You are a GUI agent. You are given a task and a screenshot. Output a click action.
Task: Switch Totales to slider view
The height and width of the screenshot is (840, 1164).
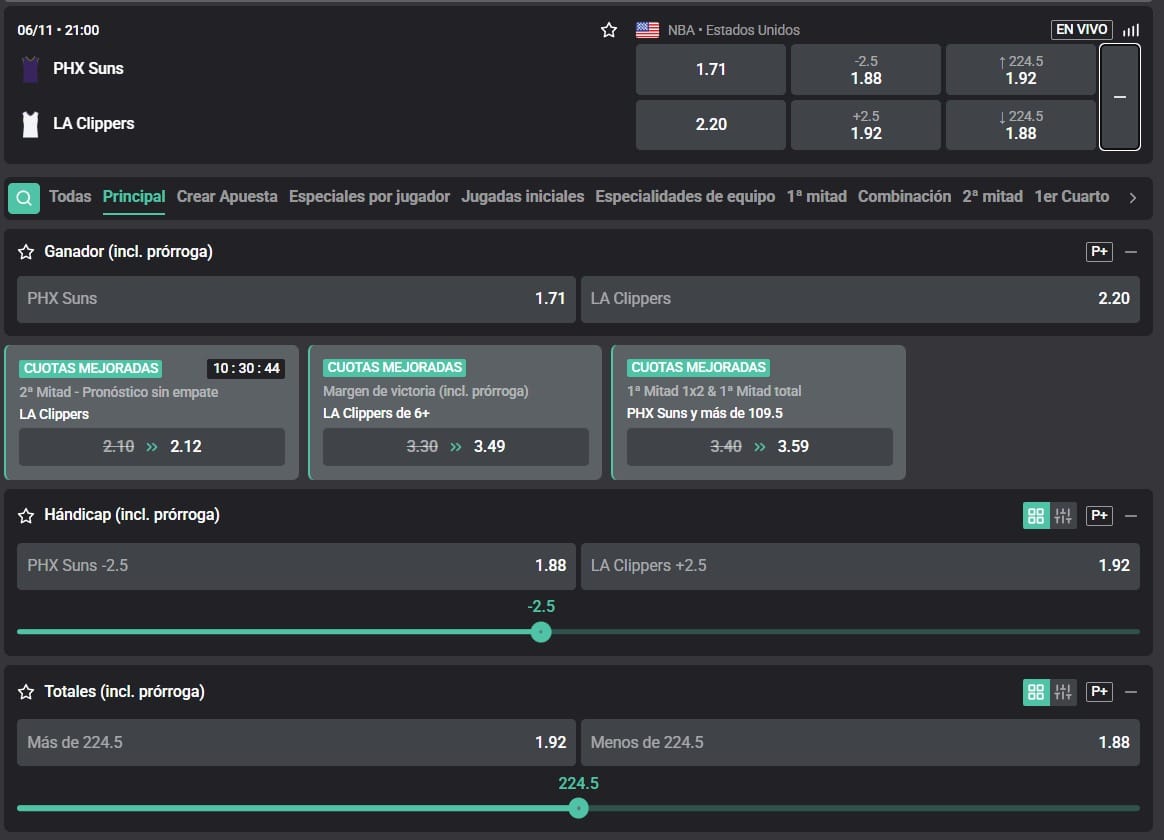[1063, 692]
